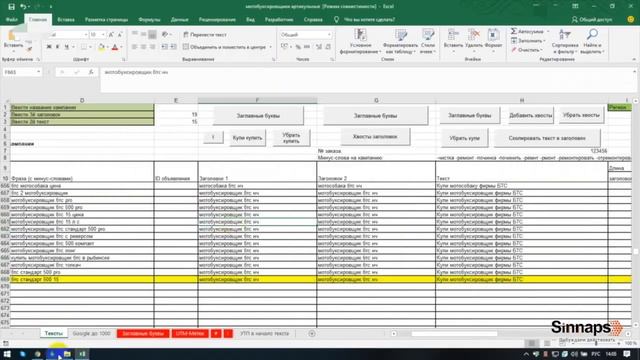Screen dimensions: 640x360
Task: Add a new sheet with the plus button
Action: 312,333
